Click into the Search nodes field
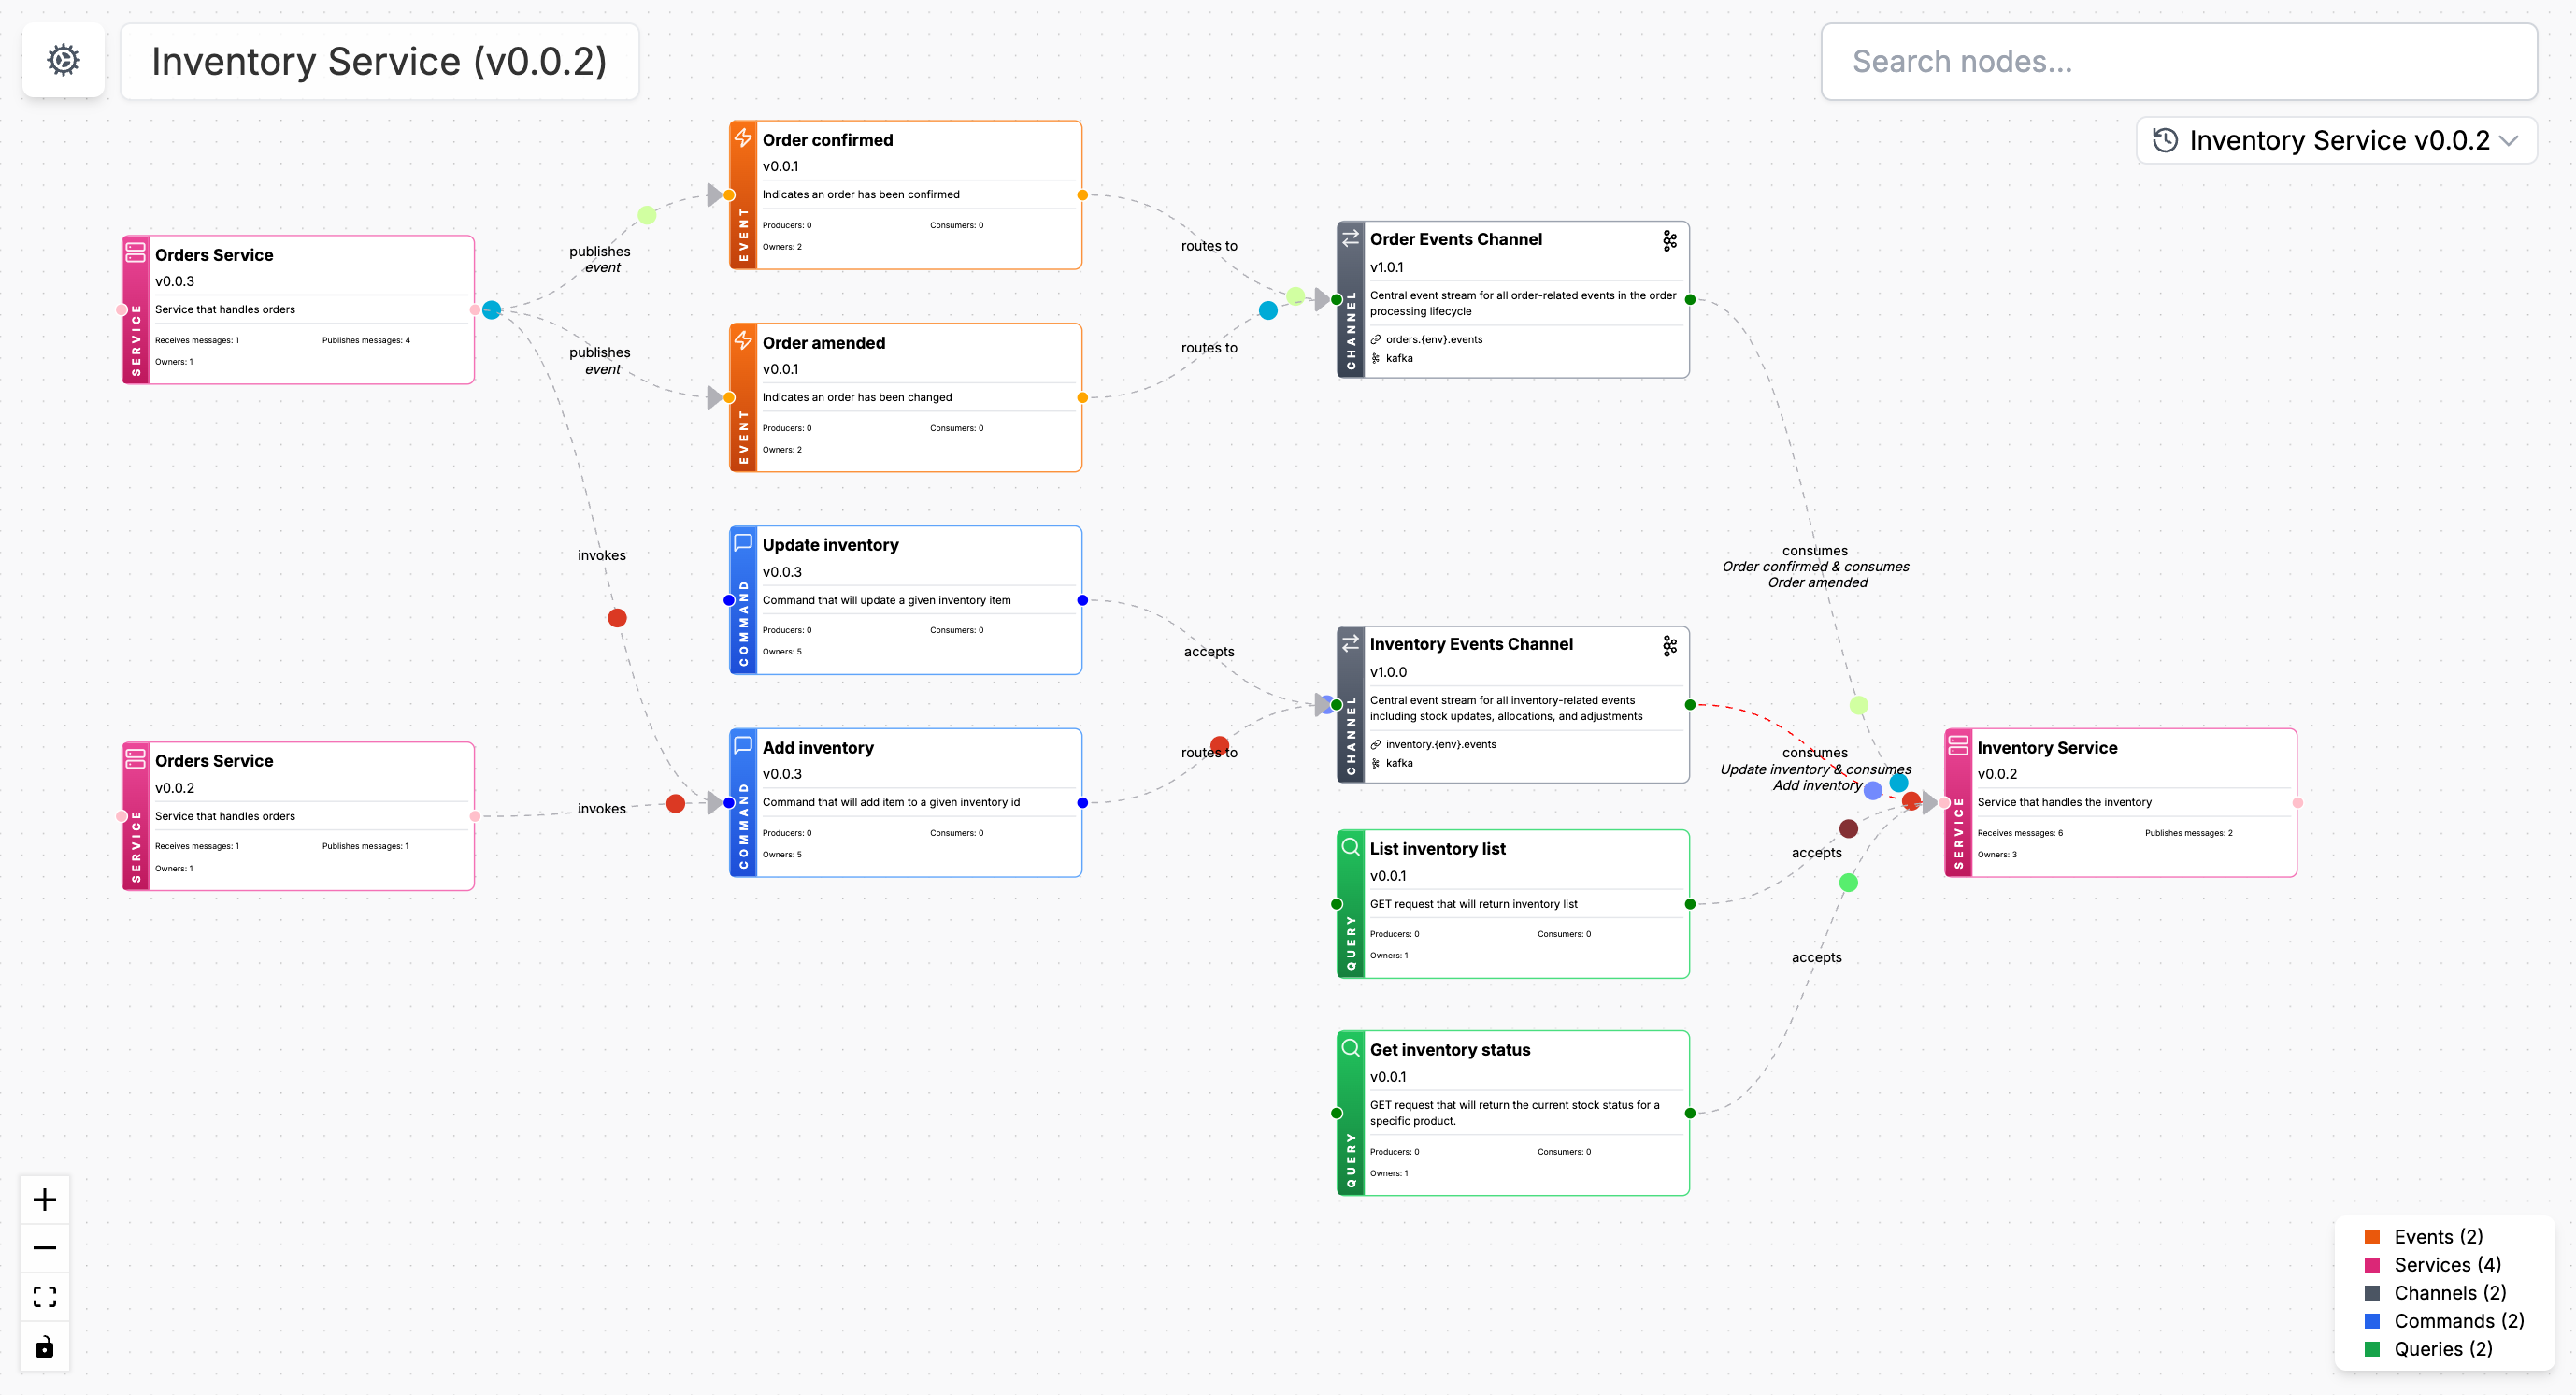The width and height of the screenshot is (2576, 1395). (2178, 62)
